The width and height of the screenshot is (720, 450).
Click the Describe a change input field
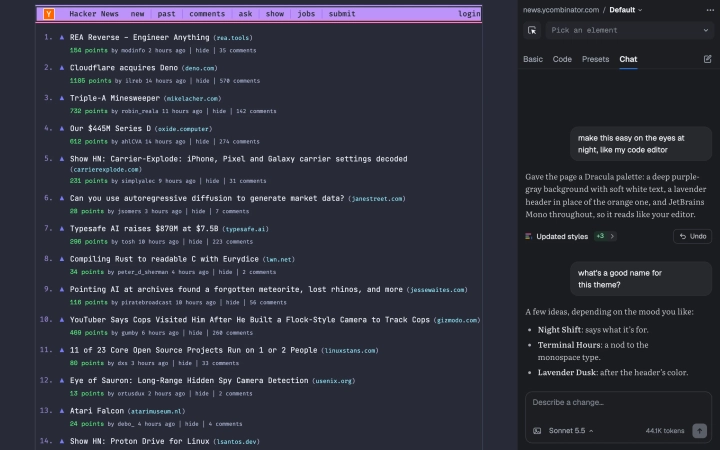click(618, 403)
